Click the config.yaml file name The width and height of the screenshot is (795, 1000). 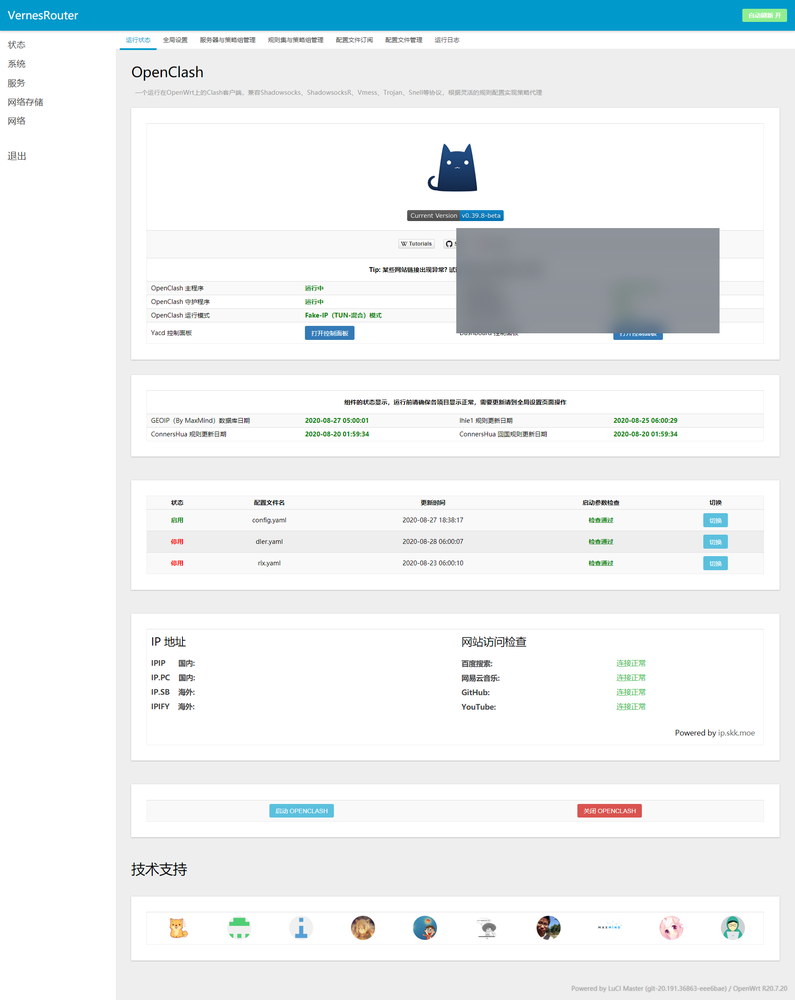click(269, 520)
